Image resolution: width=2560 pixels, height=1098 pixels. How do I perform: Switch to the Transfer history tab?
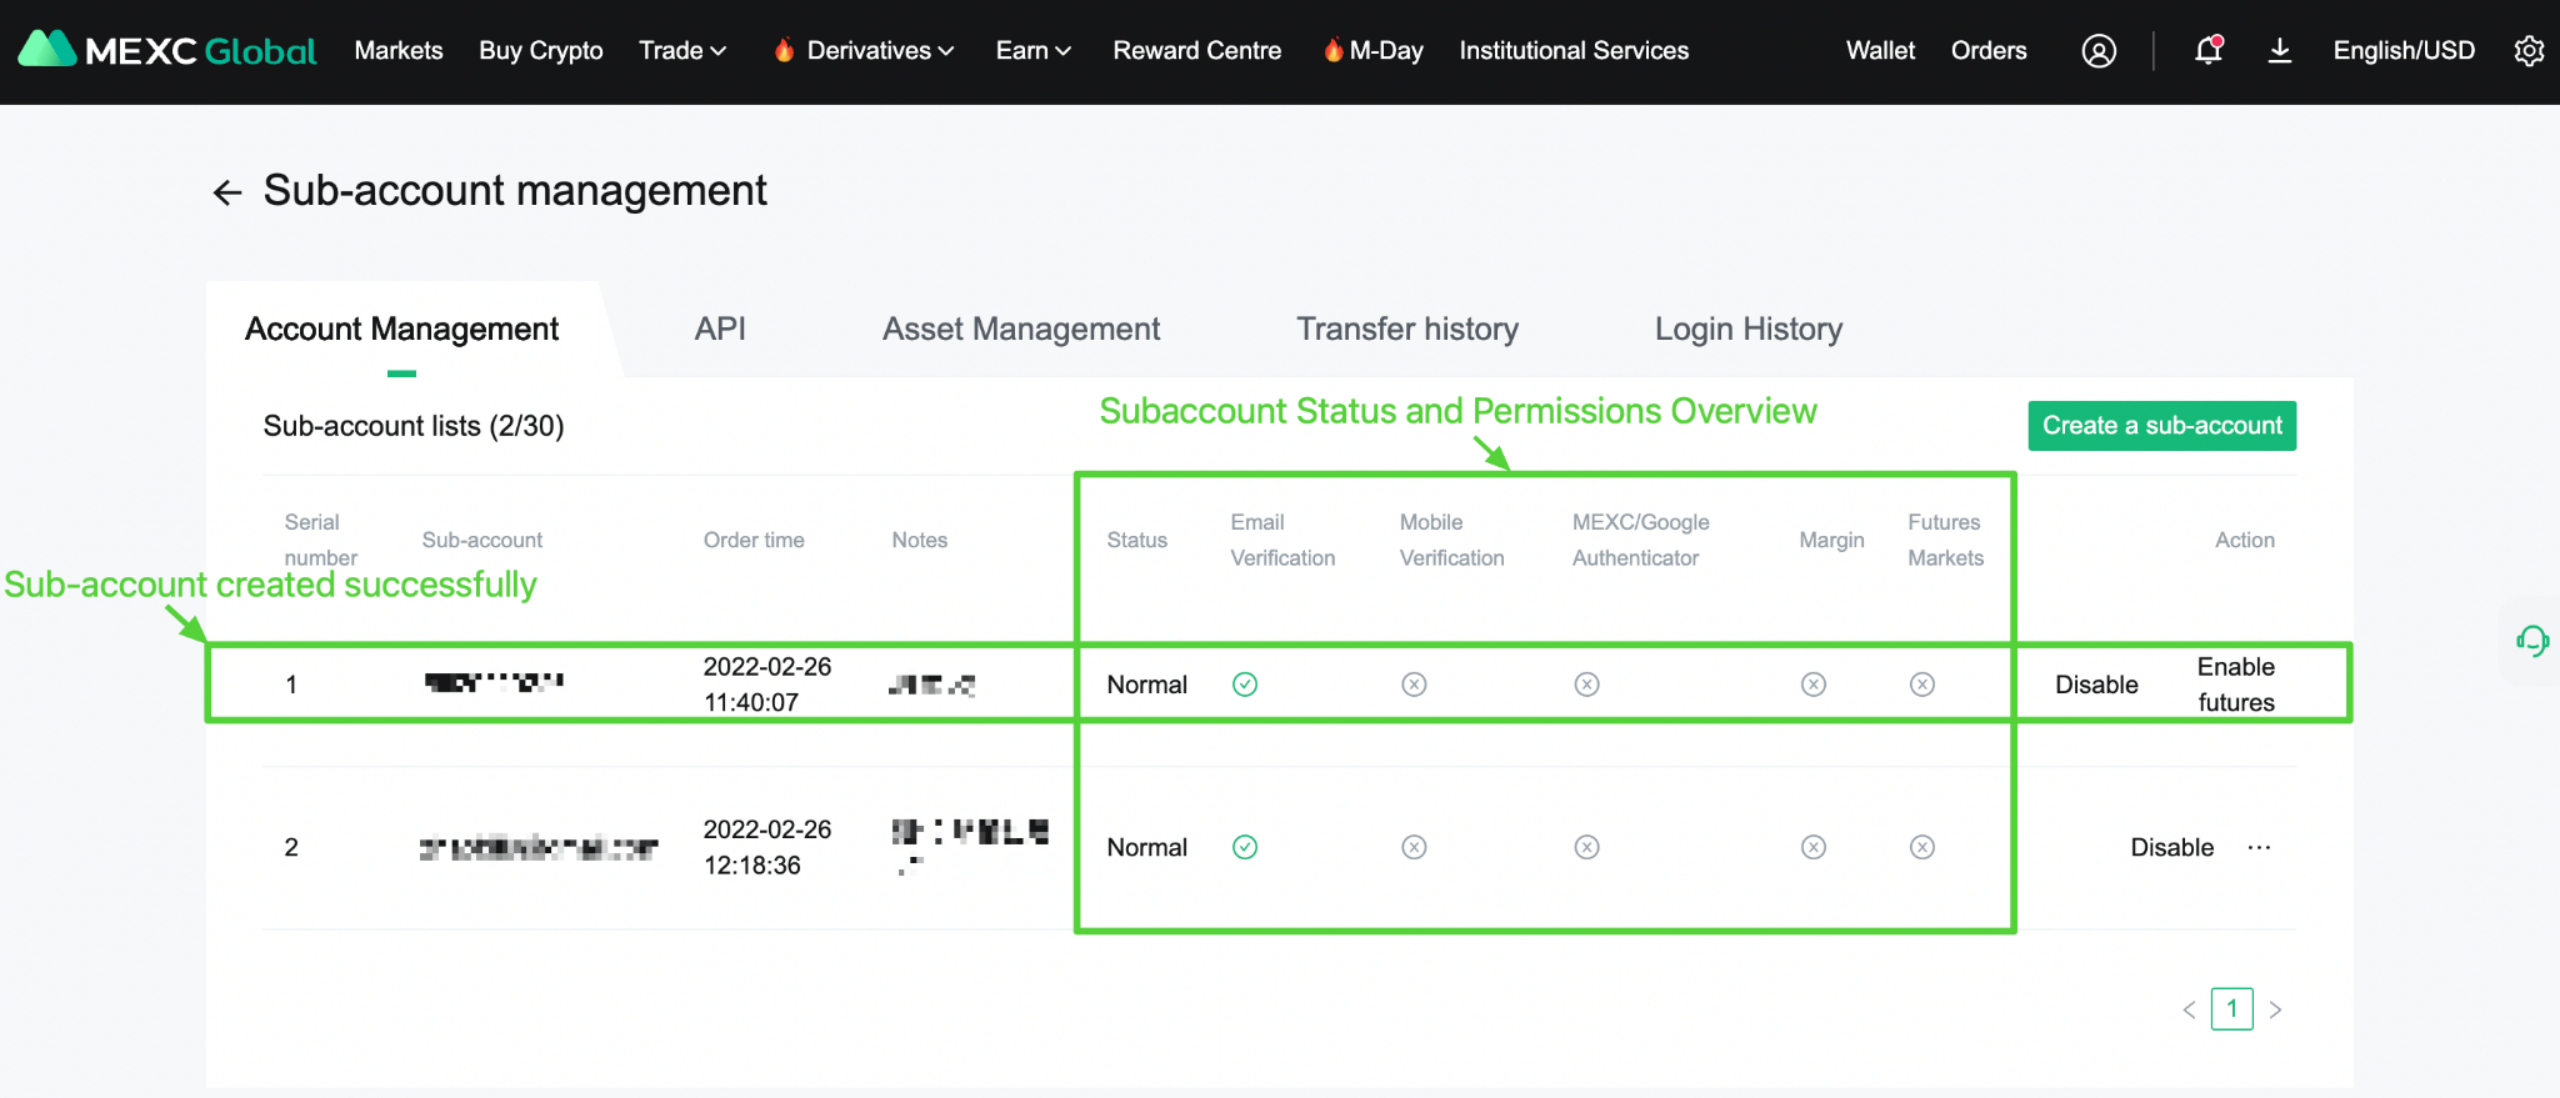1407,329
